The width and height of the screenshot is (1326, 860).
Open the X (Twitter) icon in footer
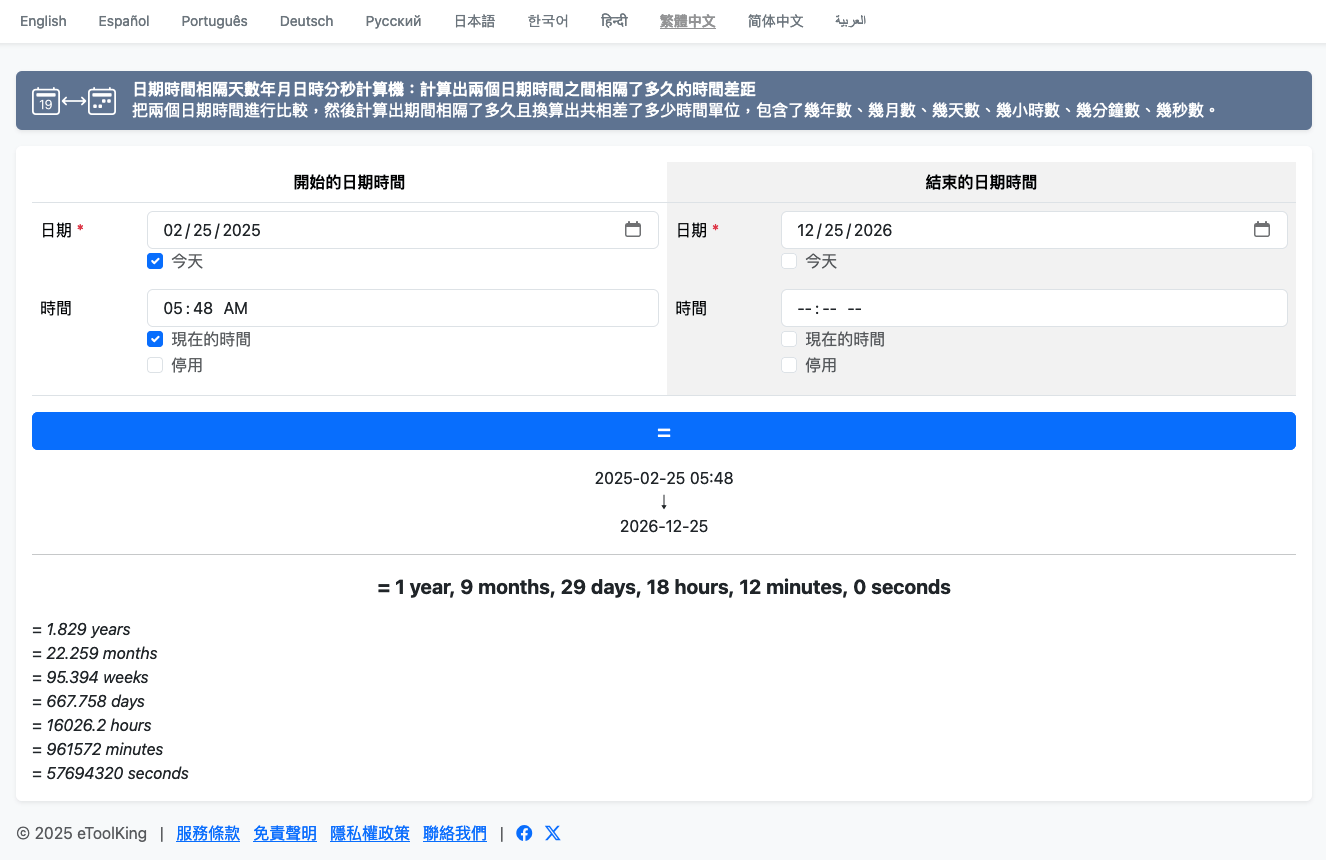(x=552, y=833)
